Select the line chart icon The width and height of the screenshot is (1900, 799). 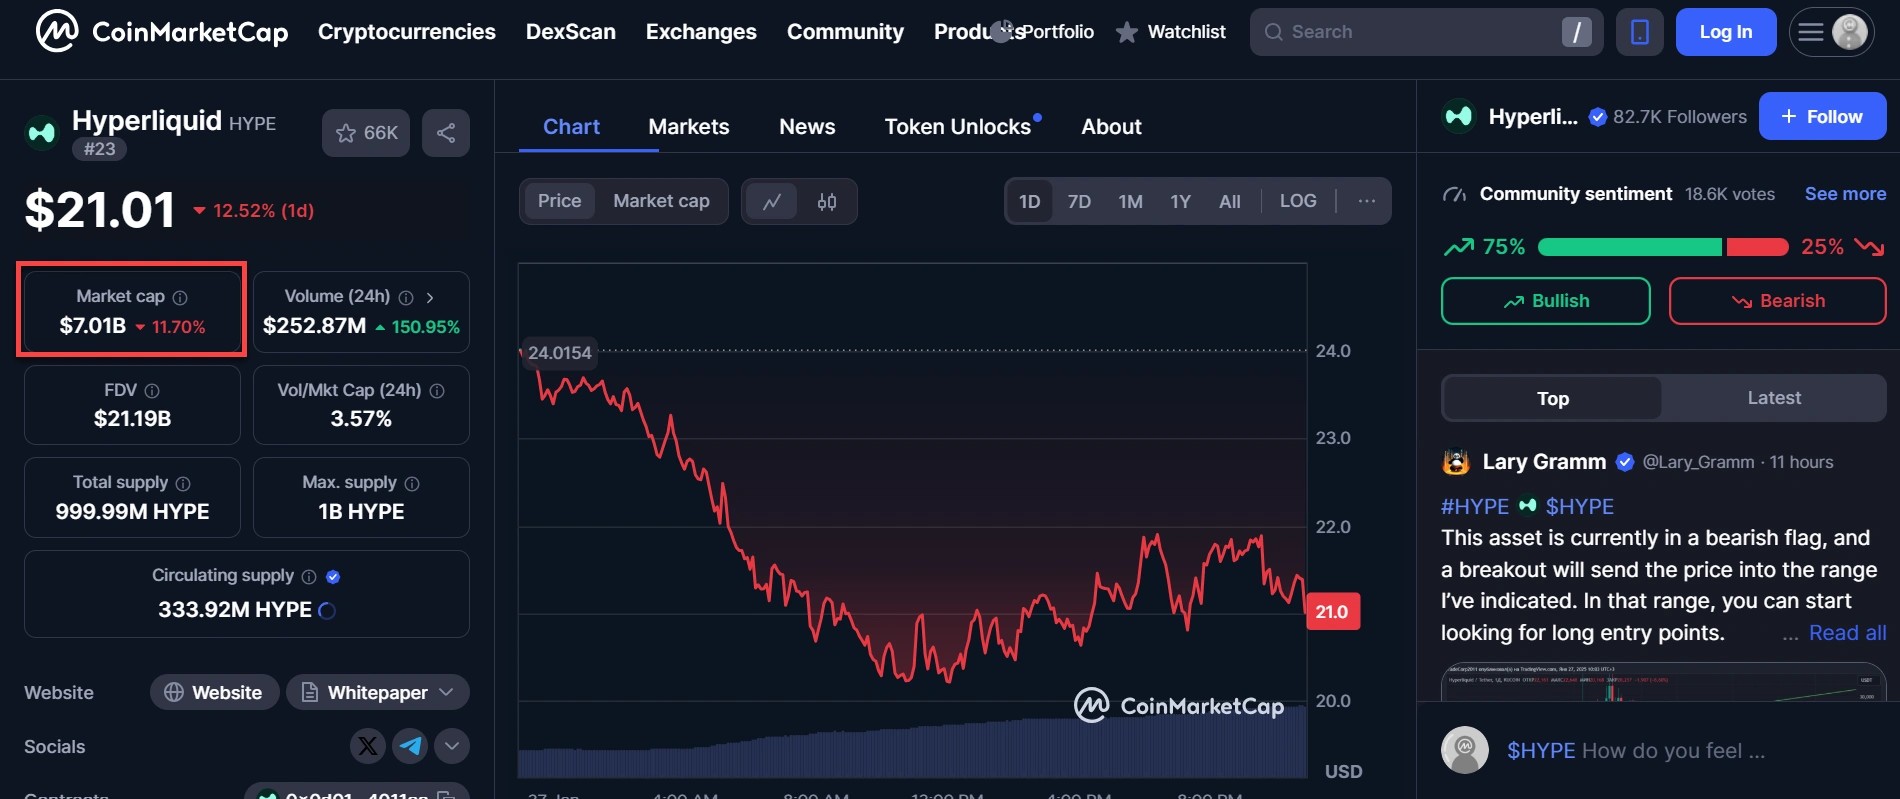[772, 201]
